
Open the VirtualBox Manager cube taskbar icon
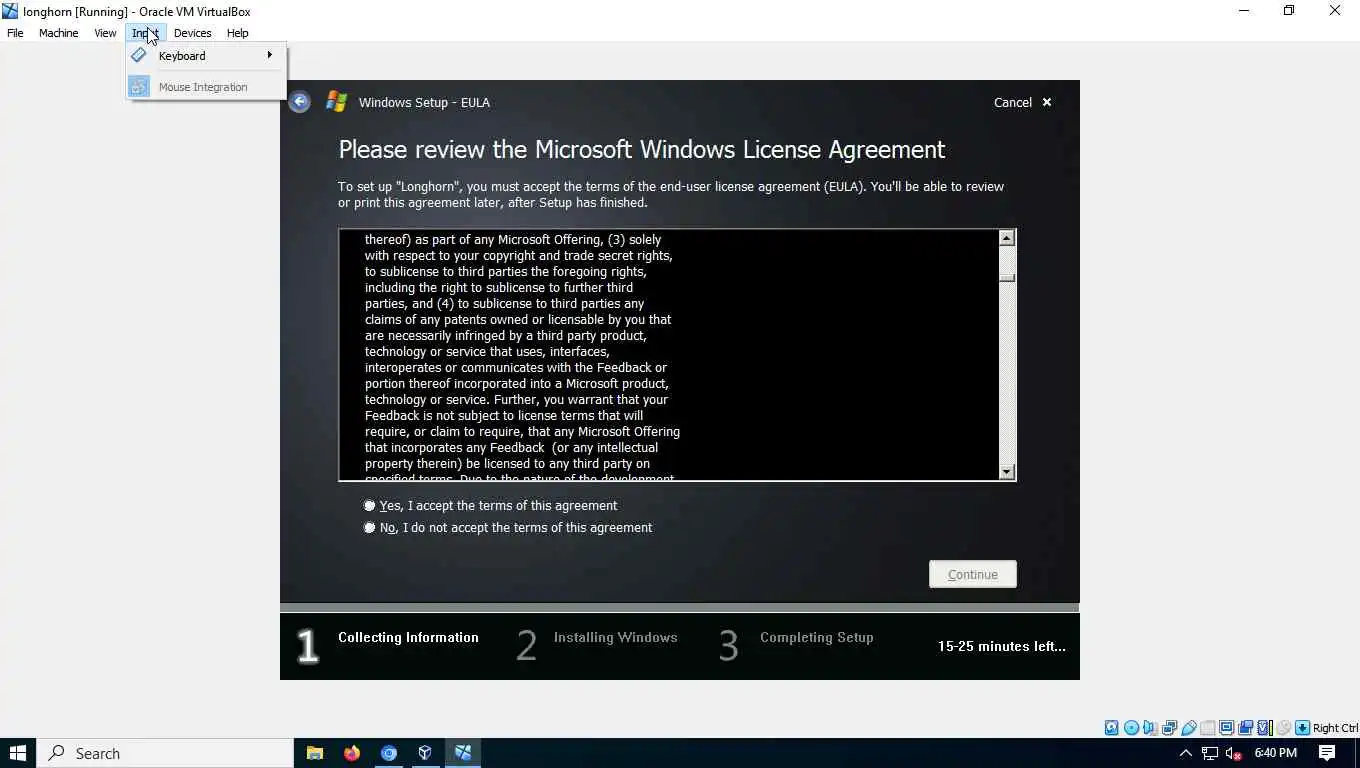pyautogui.click(x=425, y=753)
